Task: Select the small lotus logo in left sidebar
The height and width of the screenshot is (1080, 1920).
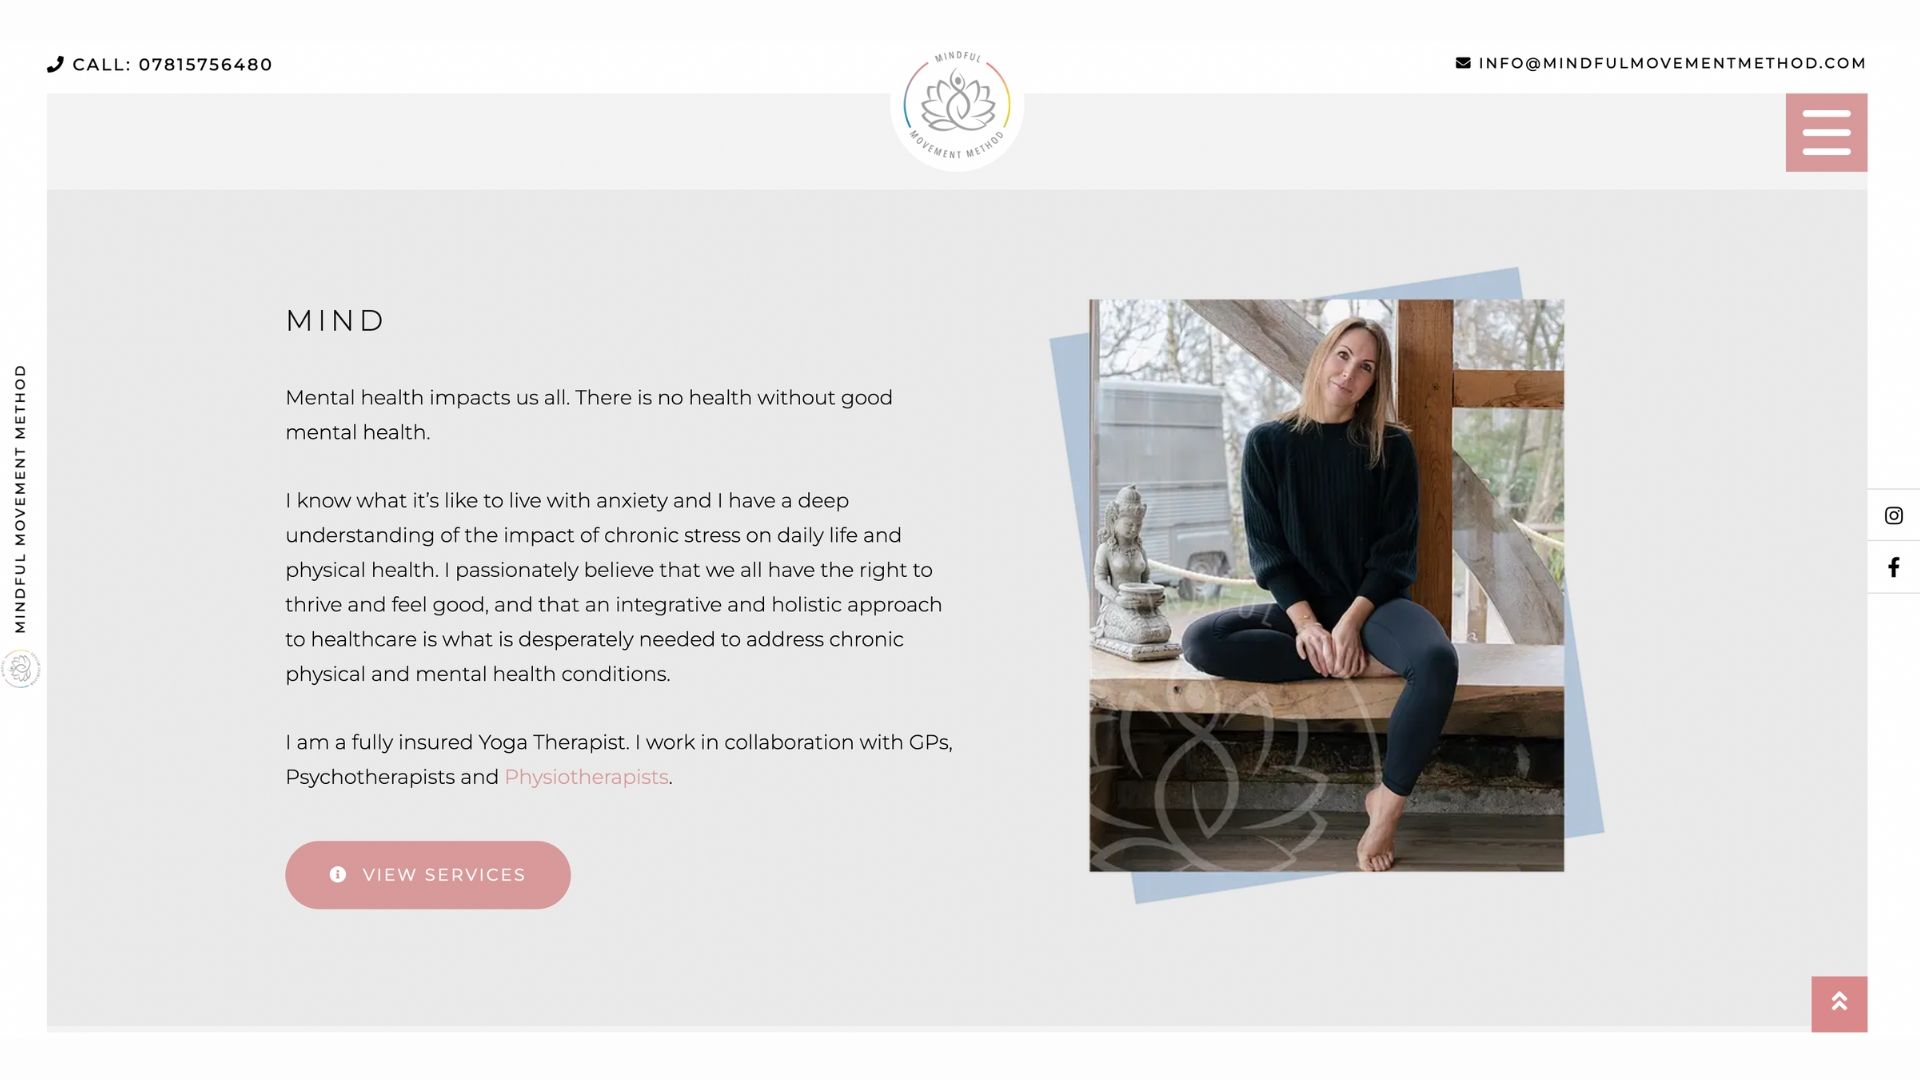Action: [20, 668]
